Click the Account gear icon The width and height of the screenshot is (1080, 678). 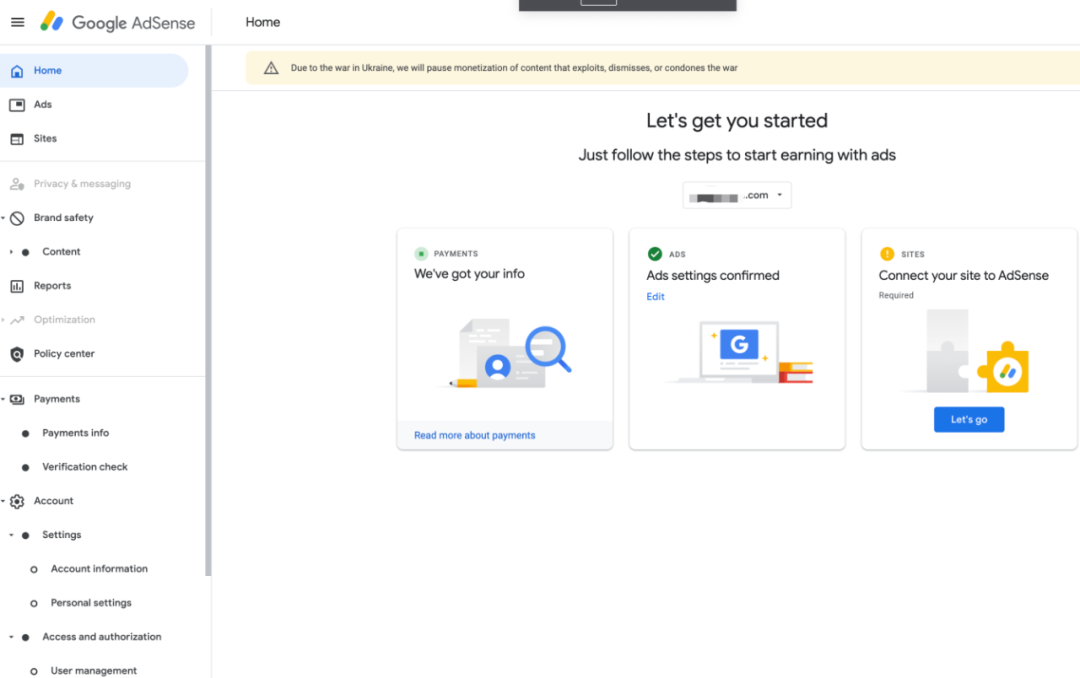coord(17,501)
